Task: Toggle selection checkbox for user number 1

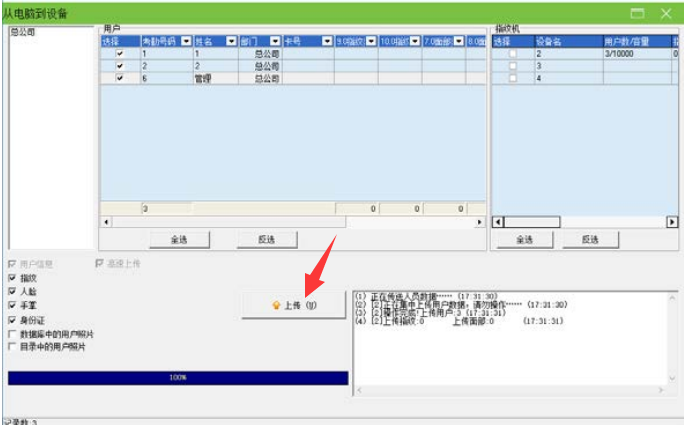Action: point(120,54)
